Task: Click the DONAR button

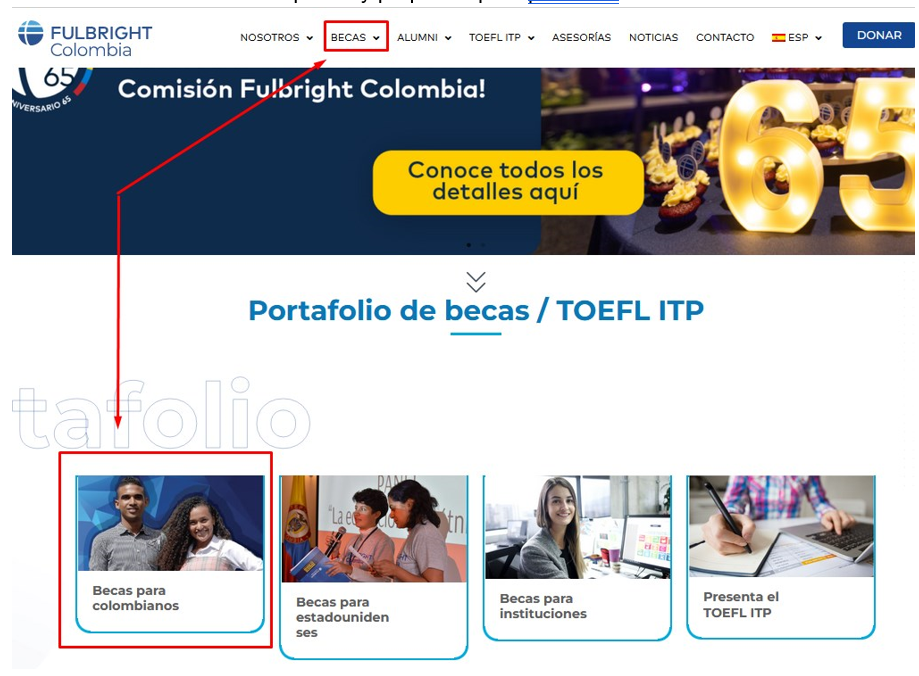Action: coord(879,35)
